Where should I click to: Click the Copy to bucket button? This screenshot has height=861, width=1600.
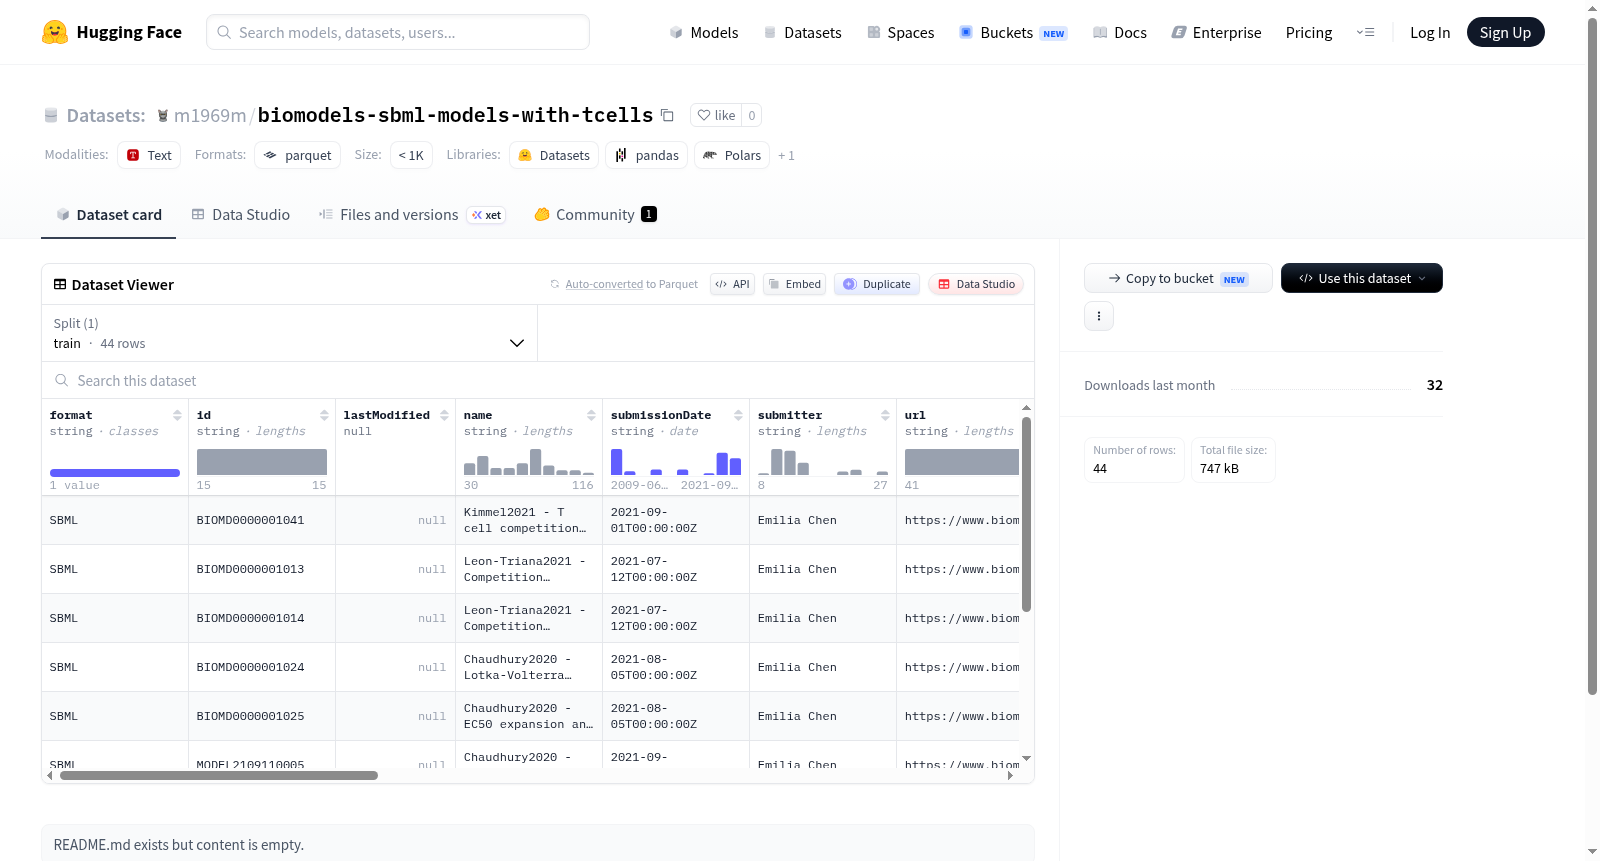click(x=1178, y=278)
